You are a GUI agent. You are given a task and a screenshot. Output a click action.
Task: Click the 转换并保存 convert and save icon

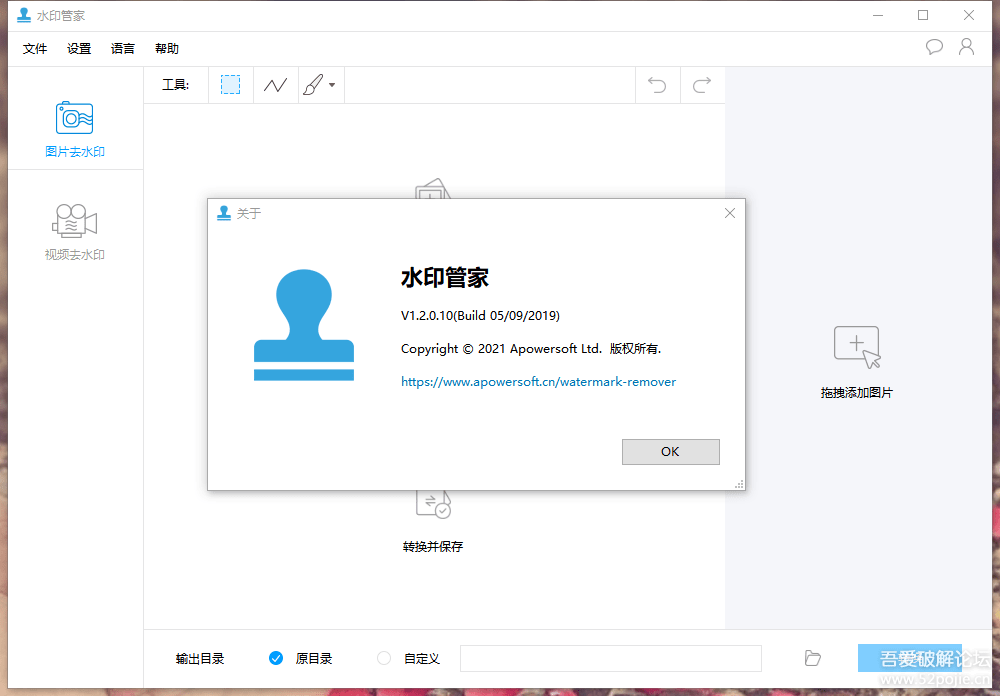(x=433, y=504)
